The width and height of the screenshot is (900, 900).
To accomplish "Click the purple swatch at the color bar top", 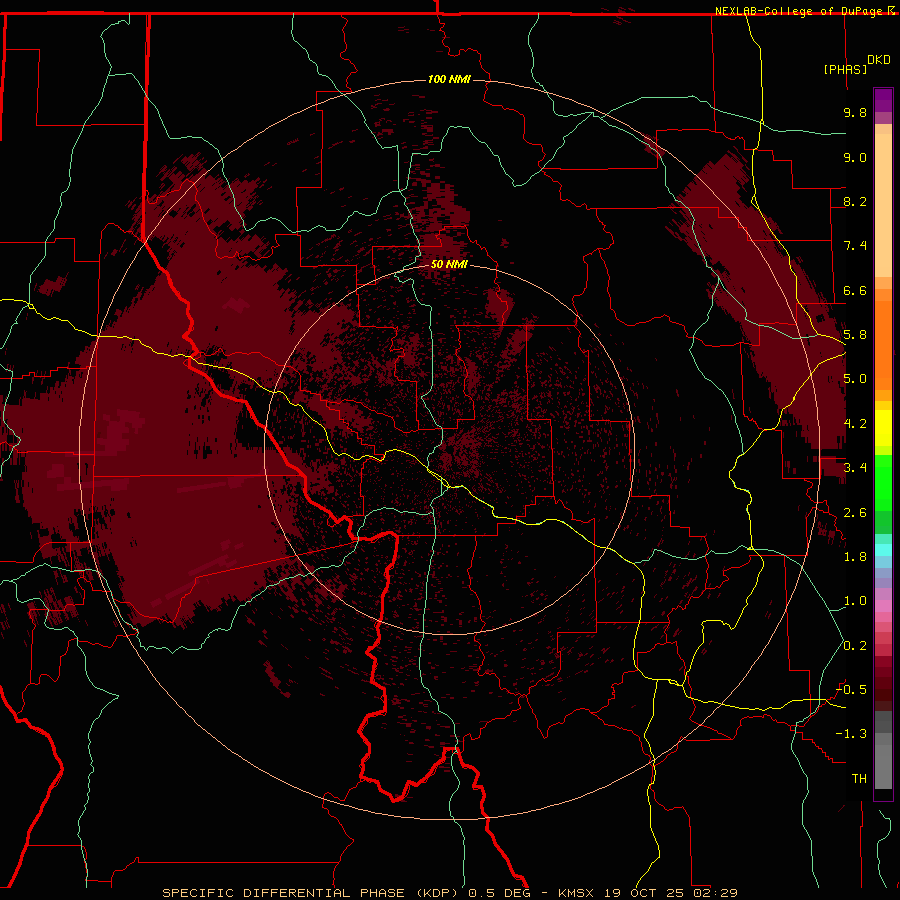I will click(883, 100).
